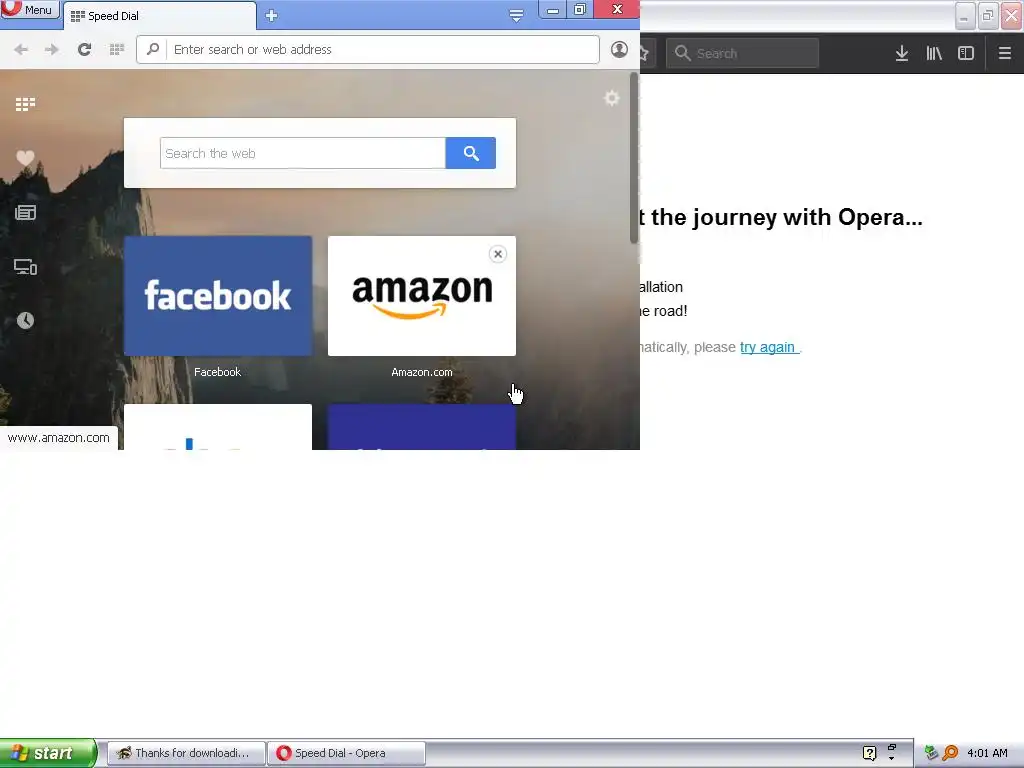The image size is (1024, 768).
Task: Open the Facebook speed dial tile
Action: point(218,296)
